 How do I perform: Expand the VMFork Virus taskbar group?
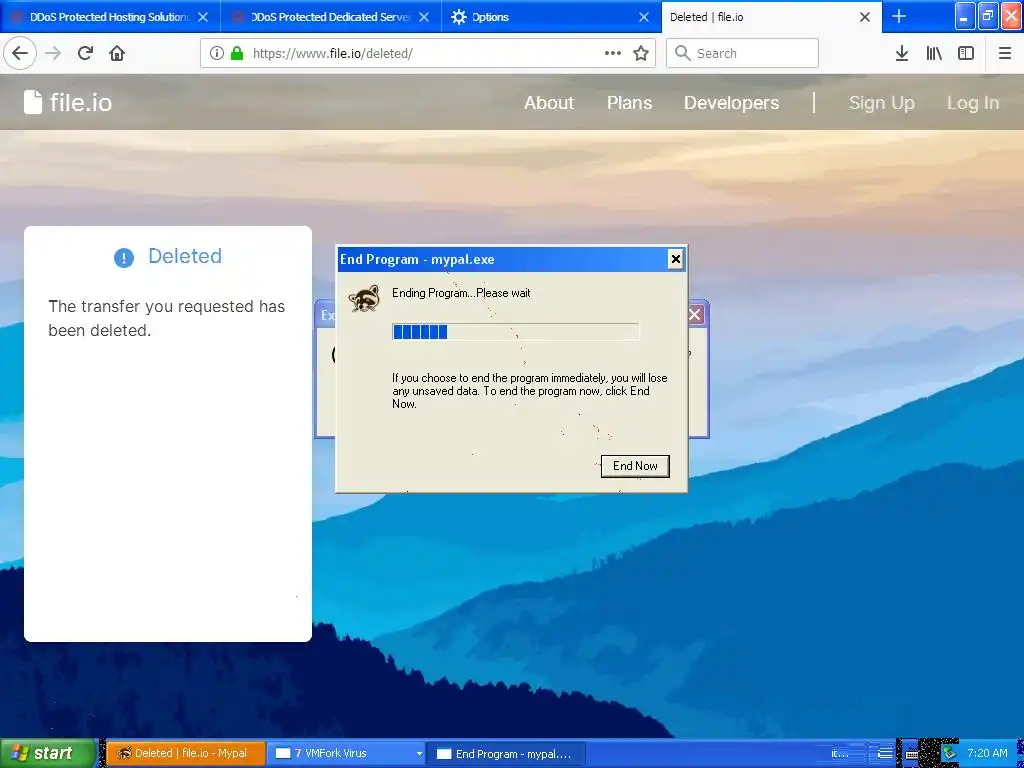(346, 753)
